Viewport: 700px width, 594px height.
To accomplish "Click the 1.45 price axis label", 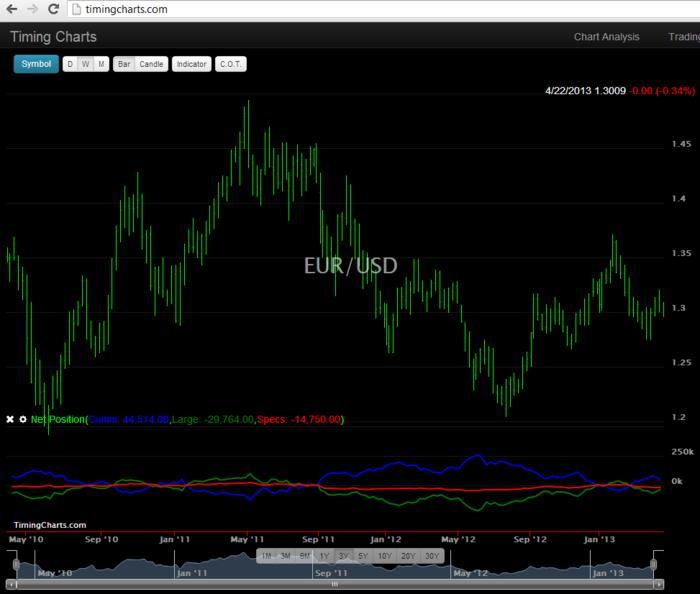I will tap(681, 144).
